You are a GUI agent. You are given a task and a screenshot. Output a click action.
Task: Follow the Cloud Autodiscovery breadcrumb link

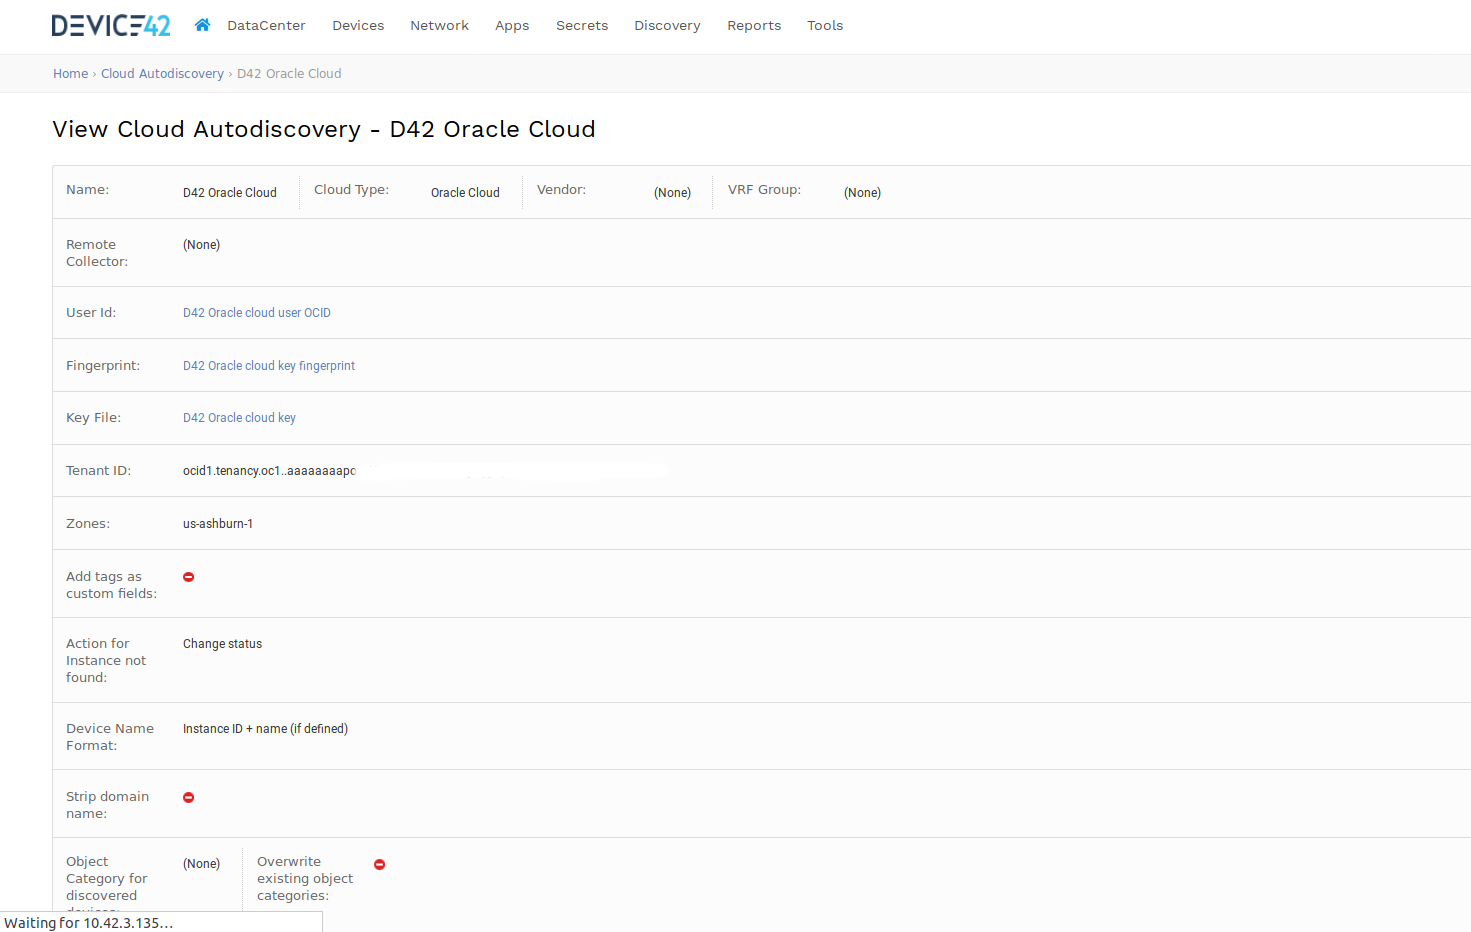(x=162, y=74)
